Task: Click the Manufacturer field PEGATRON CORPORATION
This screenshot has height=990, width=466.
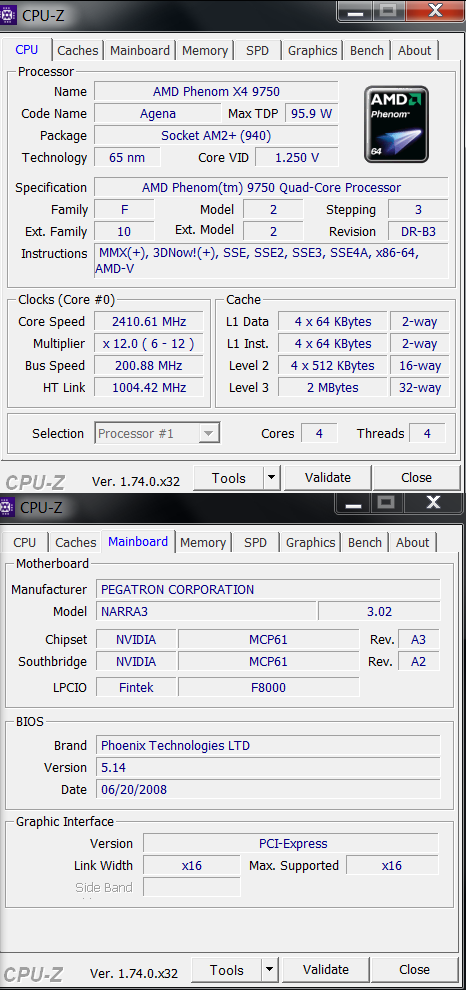Action: [268, 590]
